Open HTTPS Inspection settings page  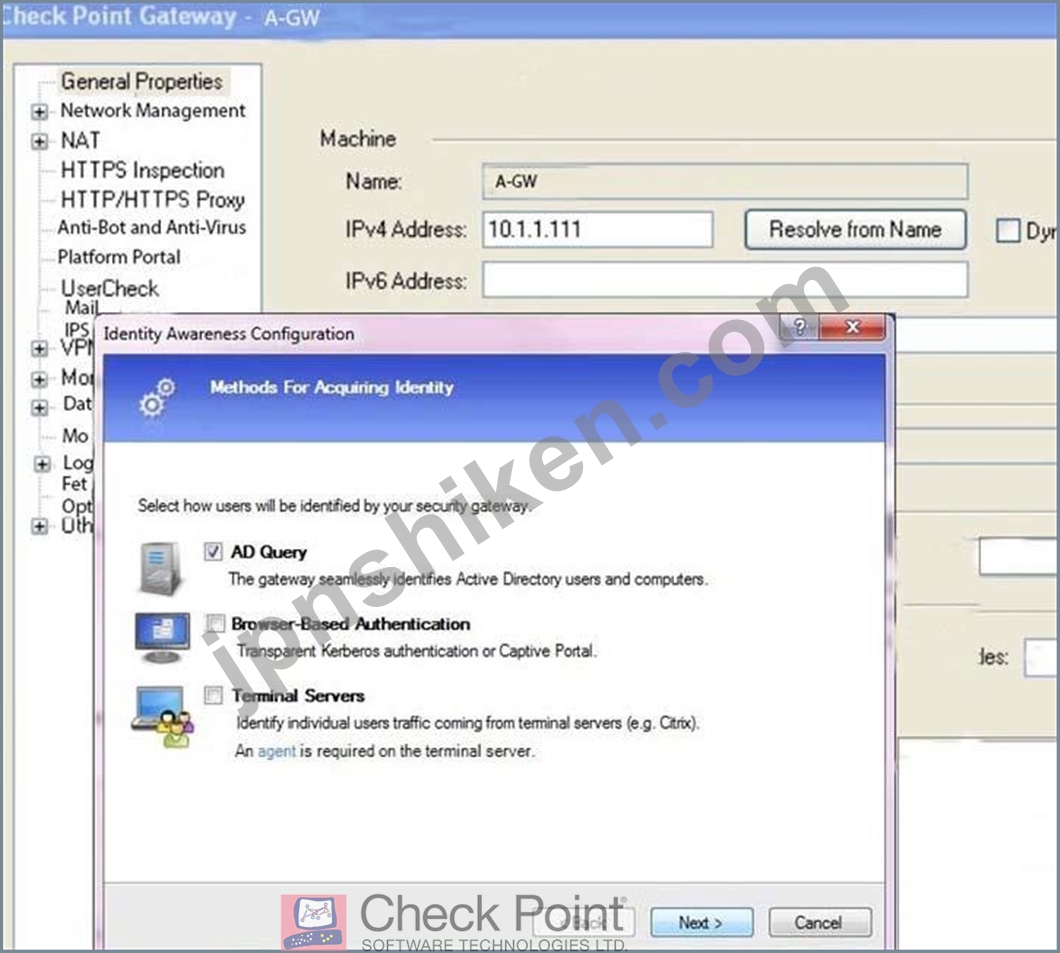tap(143, 170)
